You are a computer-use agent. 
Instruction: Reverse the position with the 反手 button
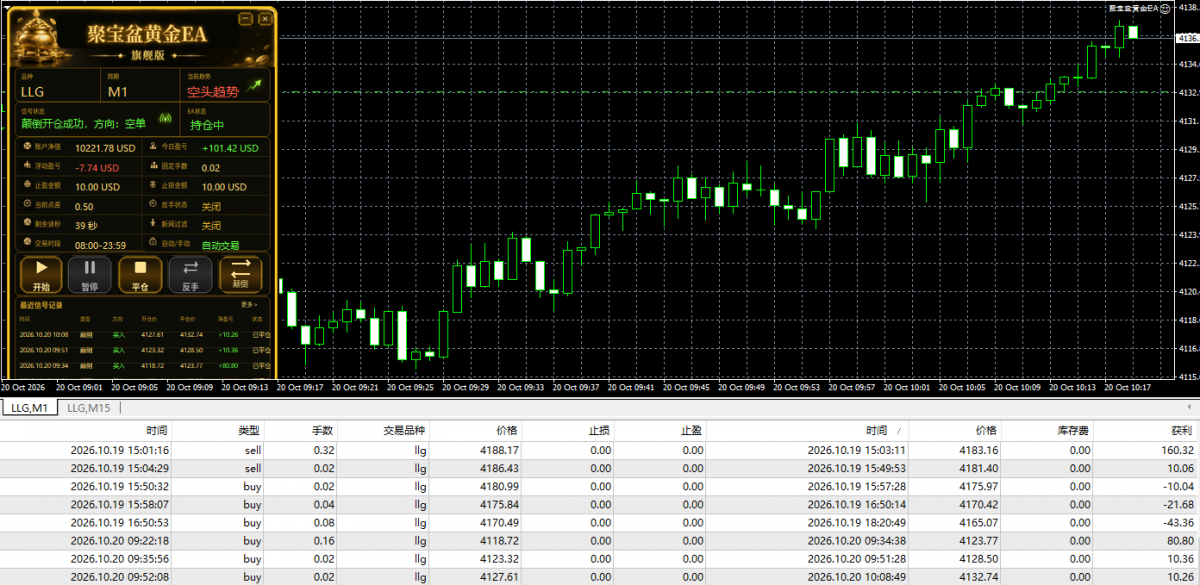(190, 274)
